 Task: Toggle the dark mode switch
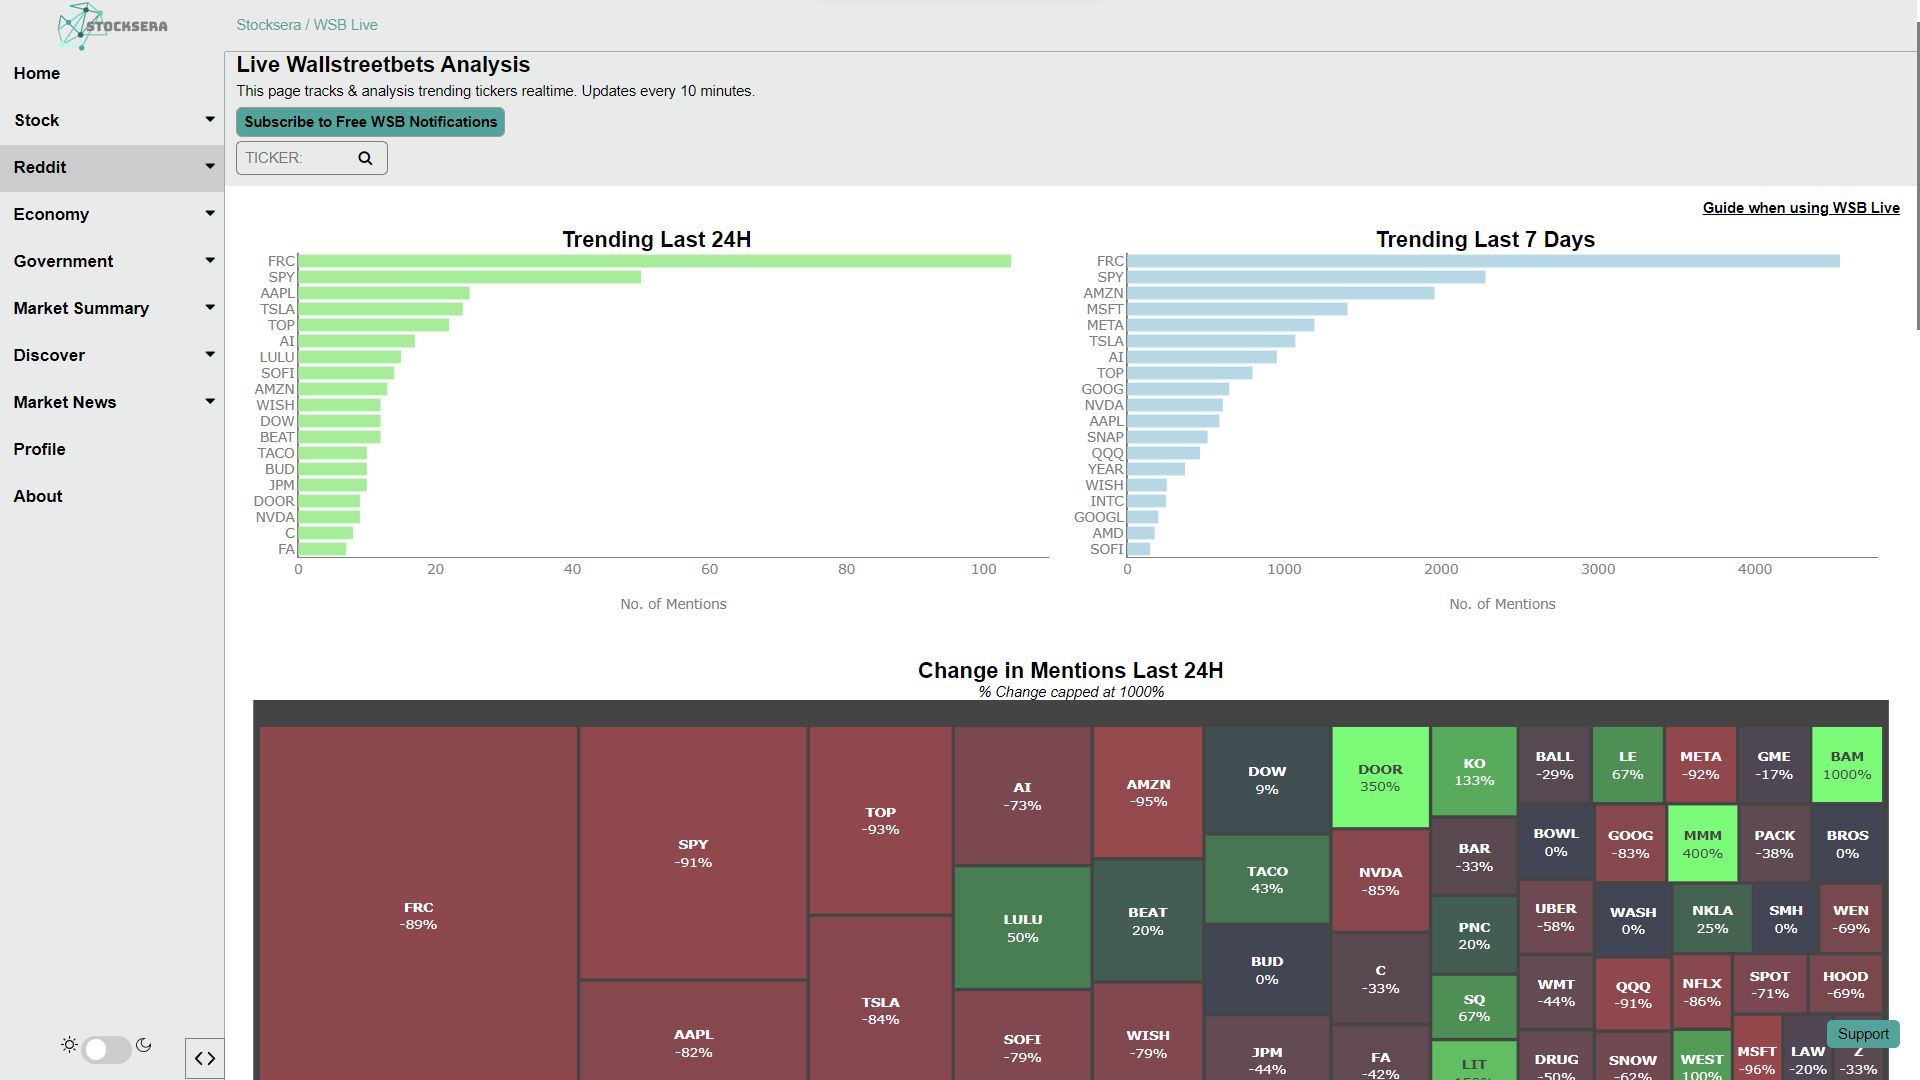tap(106, 1049)
